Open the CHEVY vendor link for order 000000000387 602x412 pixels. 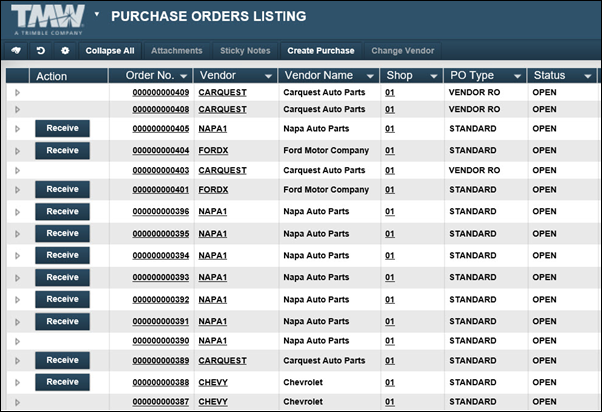point(213,401)
